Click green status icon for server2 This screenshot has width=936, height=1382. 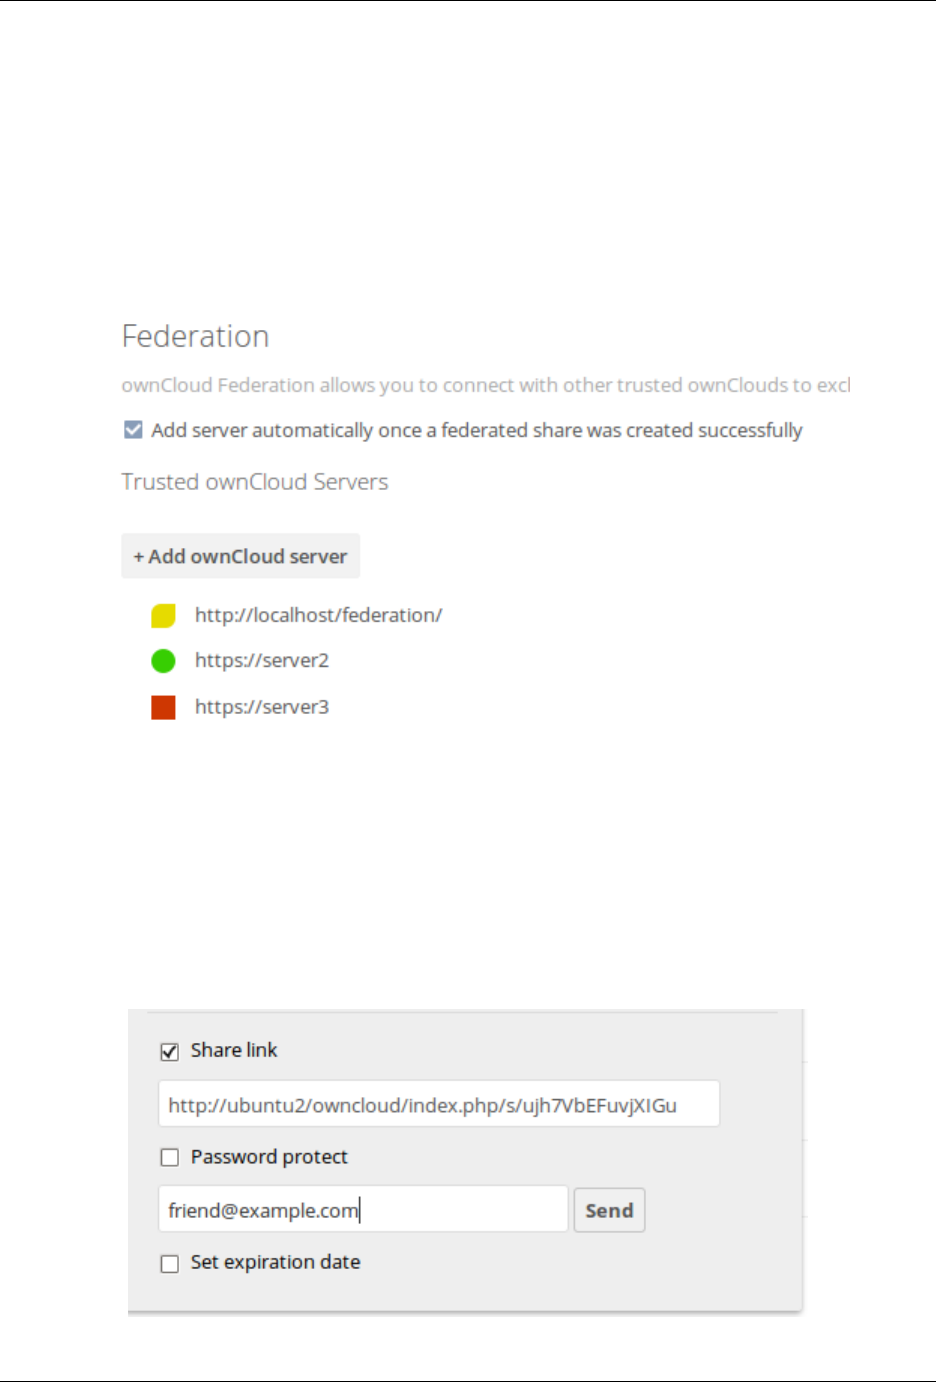coord(163,661)
